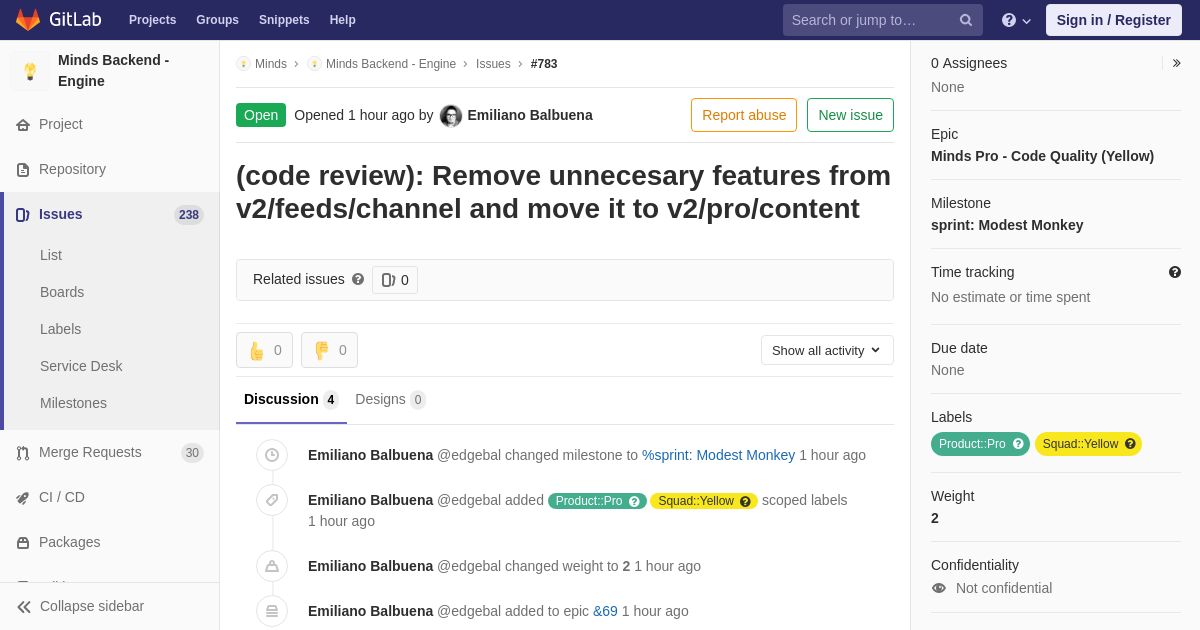Click the Project home icon

pyautogui.click(x=23, y=125)
